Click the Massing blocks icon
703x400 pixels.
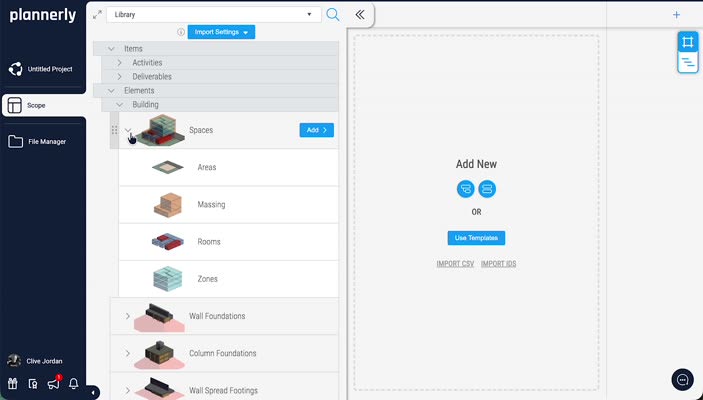[168, 205]
